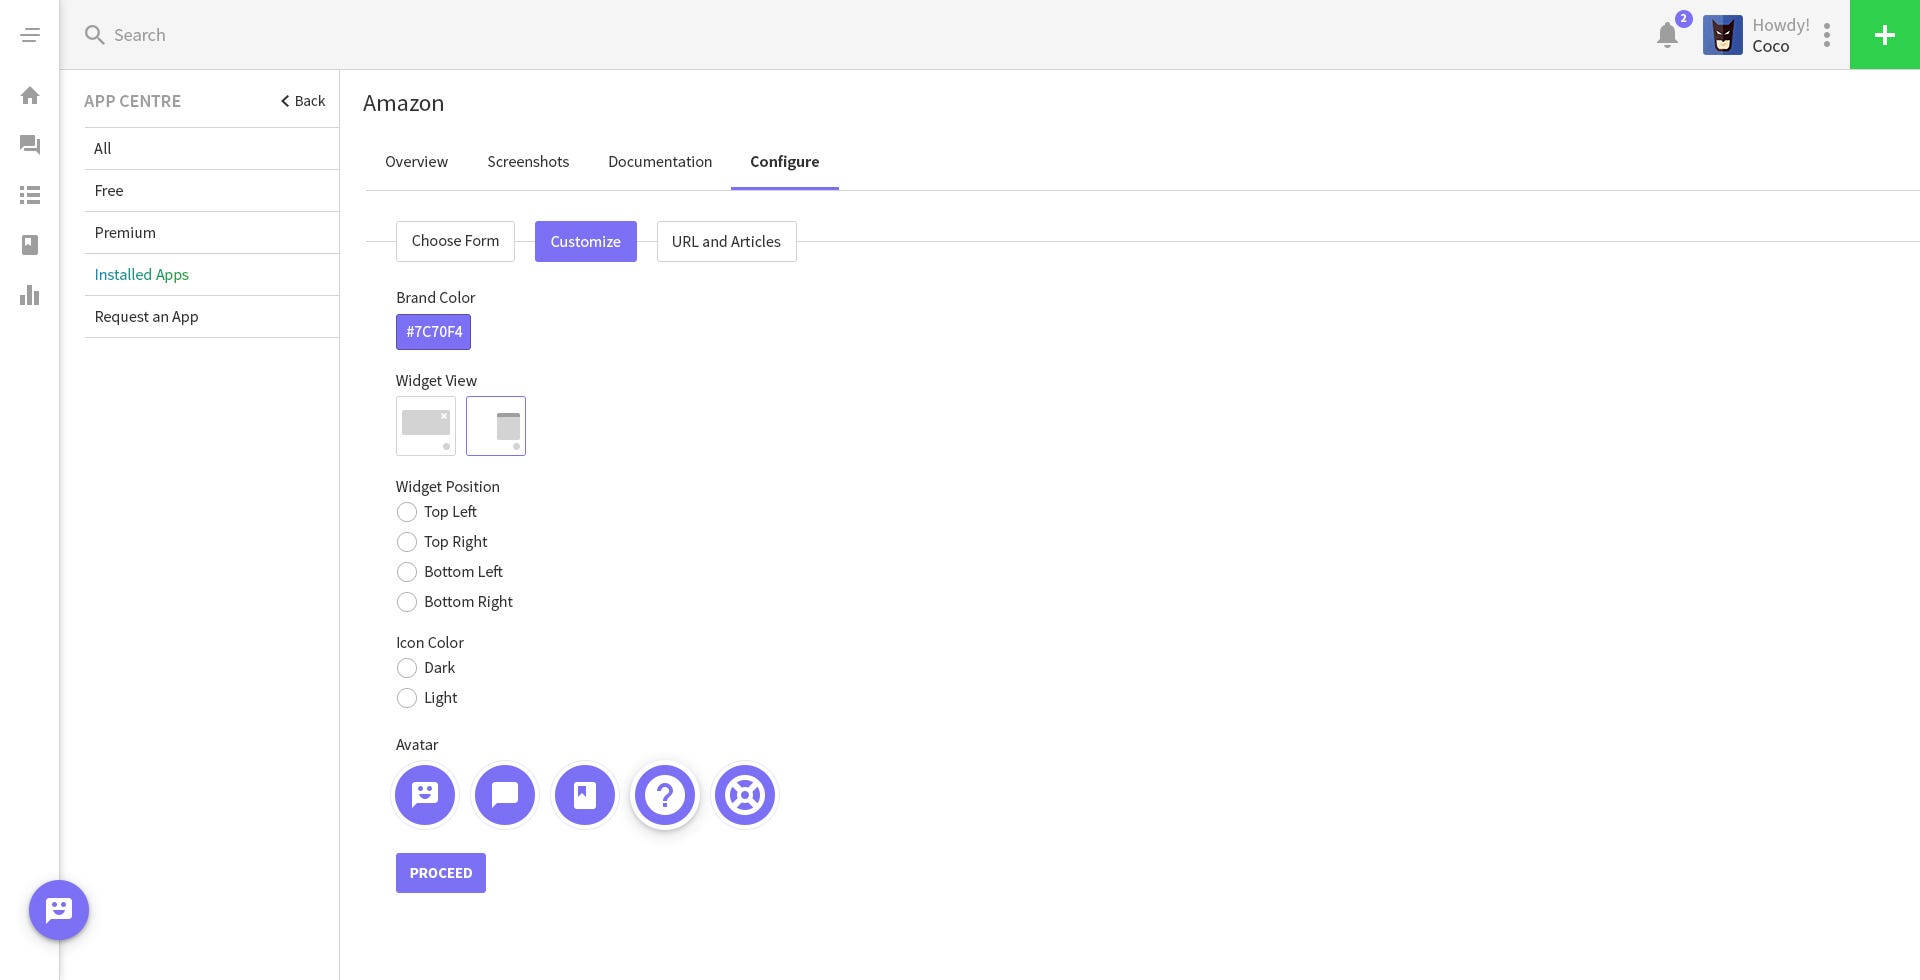Click the Coco profile avatar image
Image resolution: width=1920 pixels, height=980 pixels.
coord(1723,35)
